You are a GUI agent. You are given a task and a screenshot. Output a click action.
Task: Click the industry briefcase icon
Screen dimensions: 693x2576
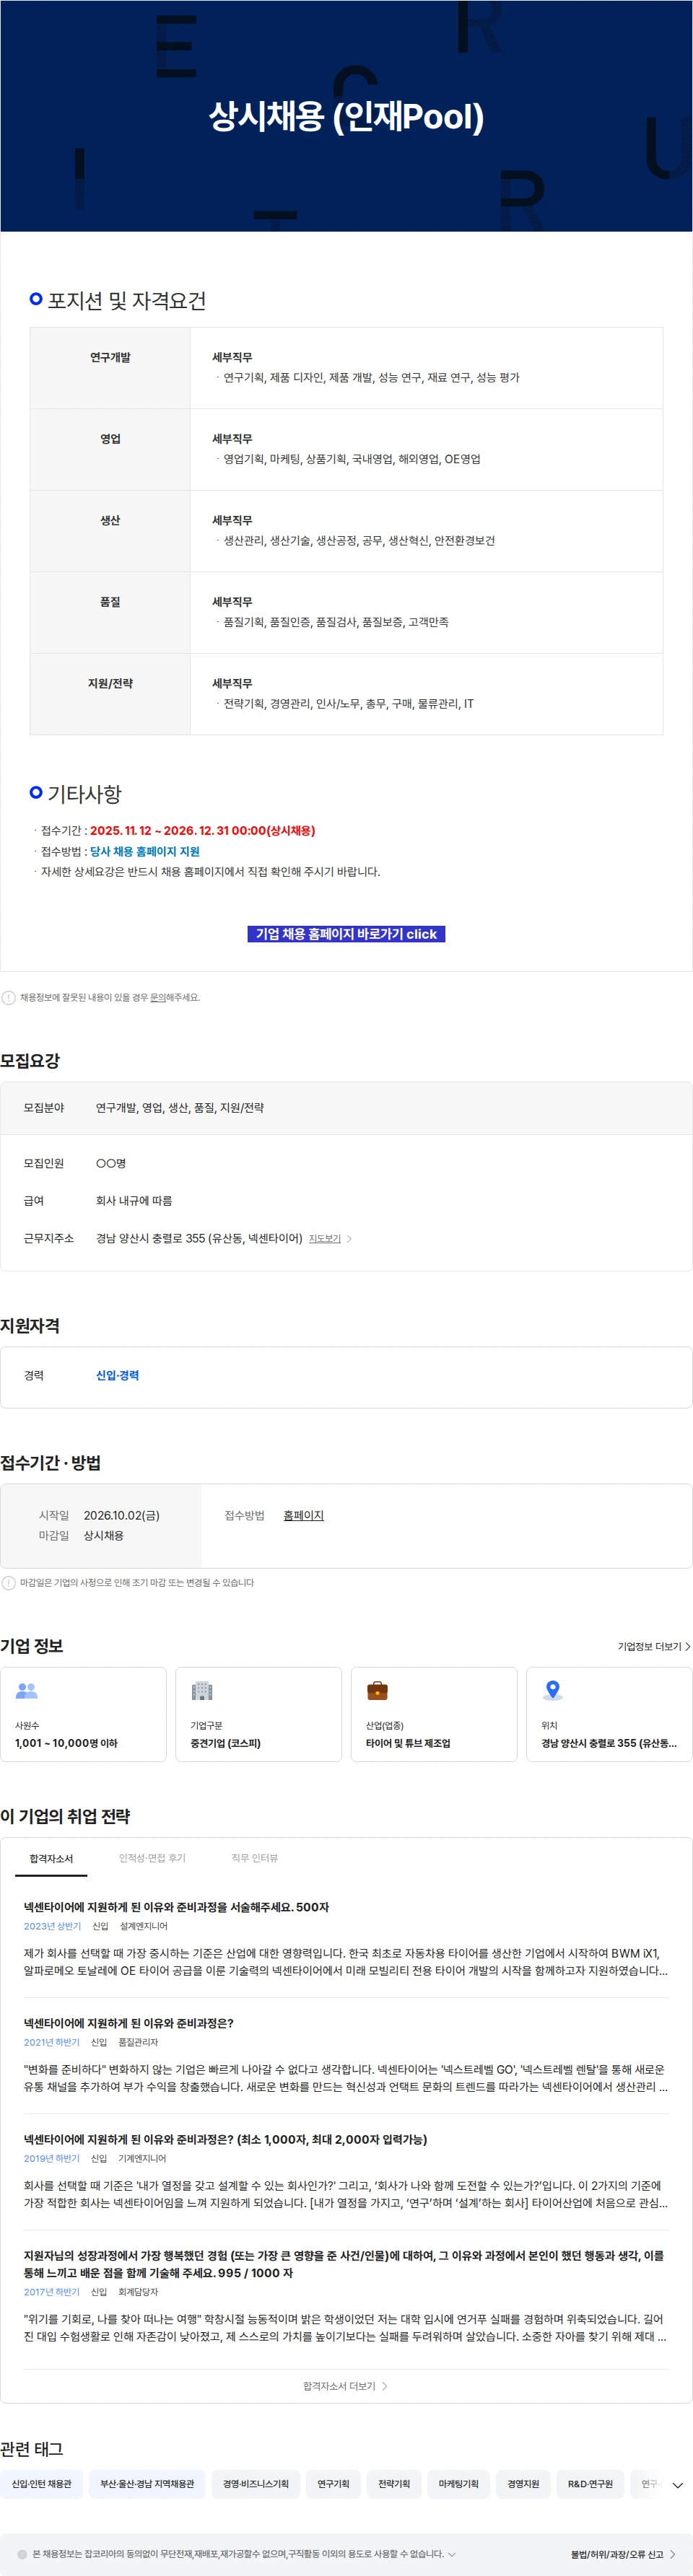point(377,1690)
